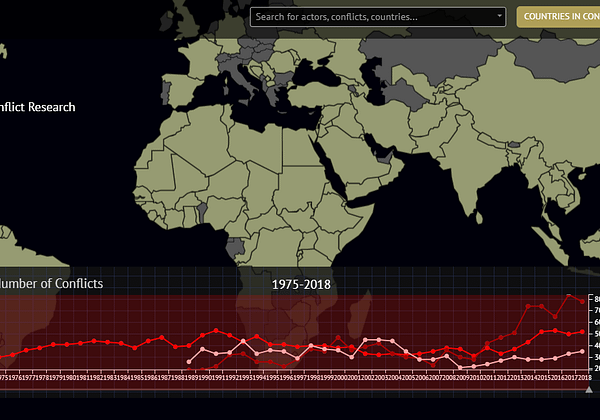Select the last white line data point
600x420 pixels.
point(582,351)
